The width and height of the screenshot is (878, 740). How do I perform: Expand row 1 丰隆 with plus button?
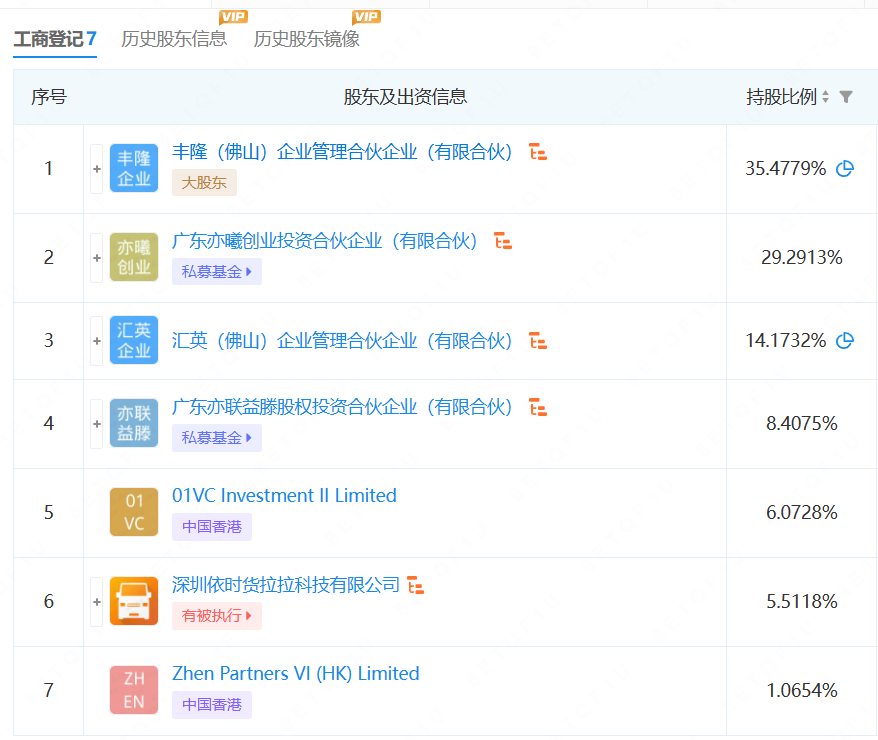pos(97,168)
